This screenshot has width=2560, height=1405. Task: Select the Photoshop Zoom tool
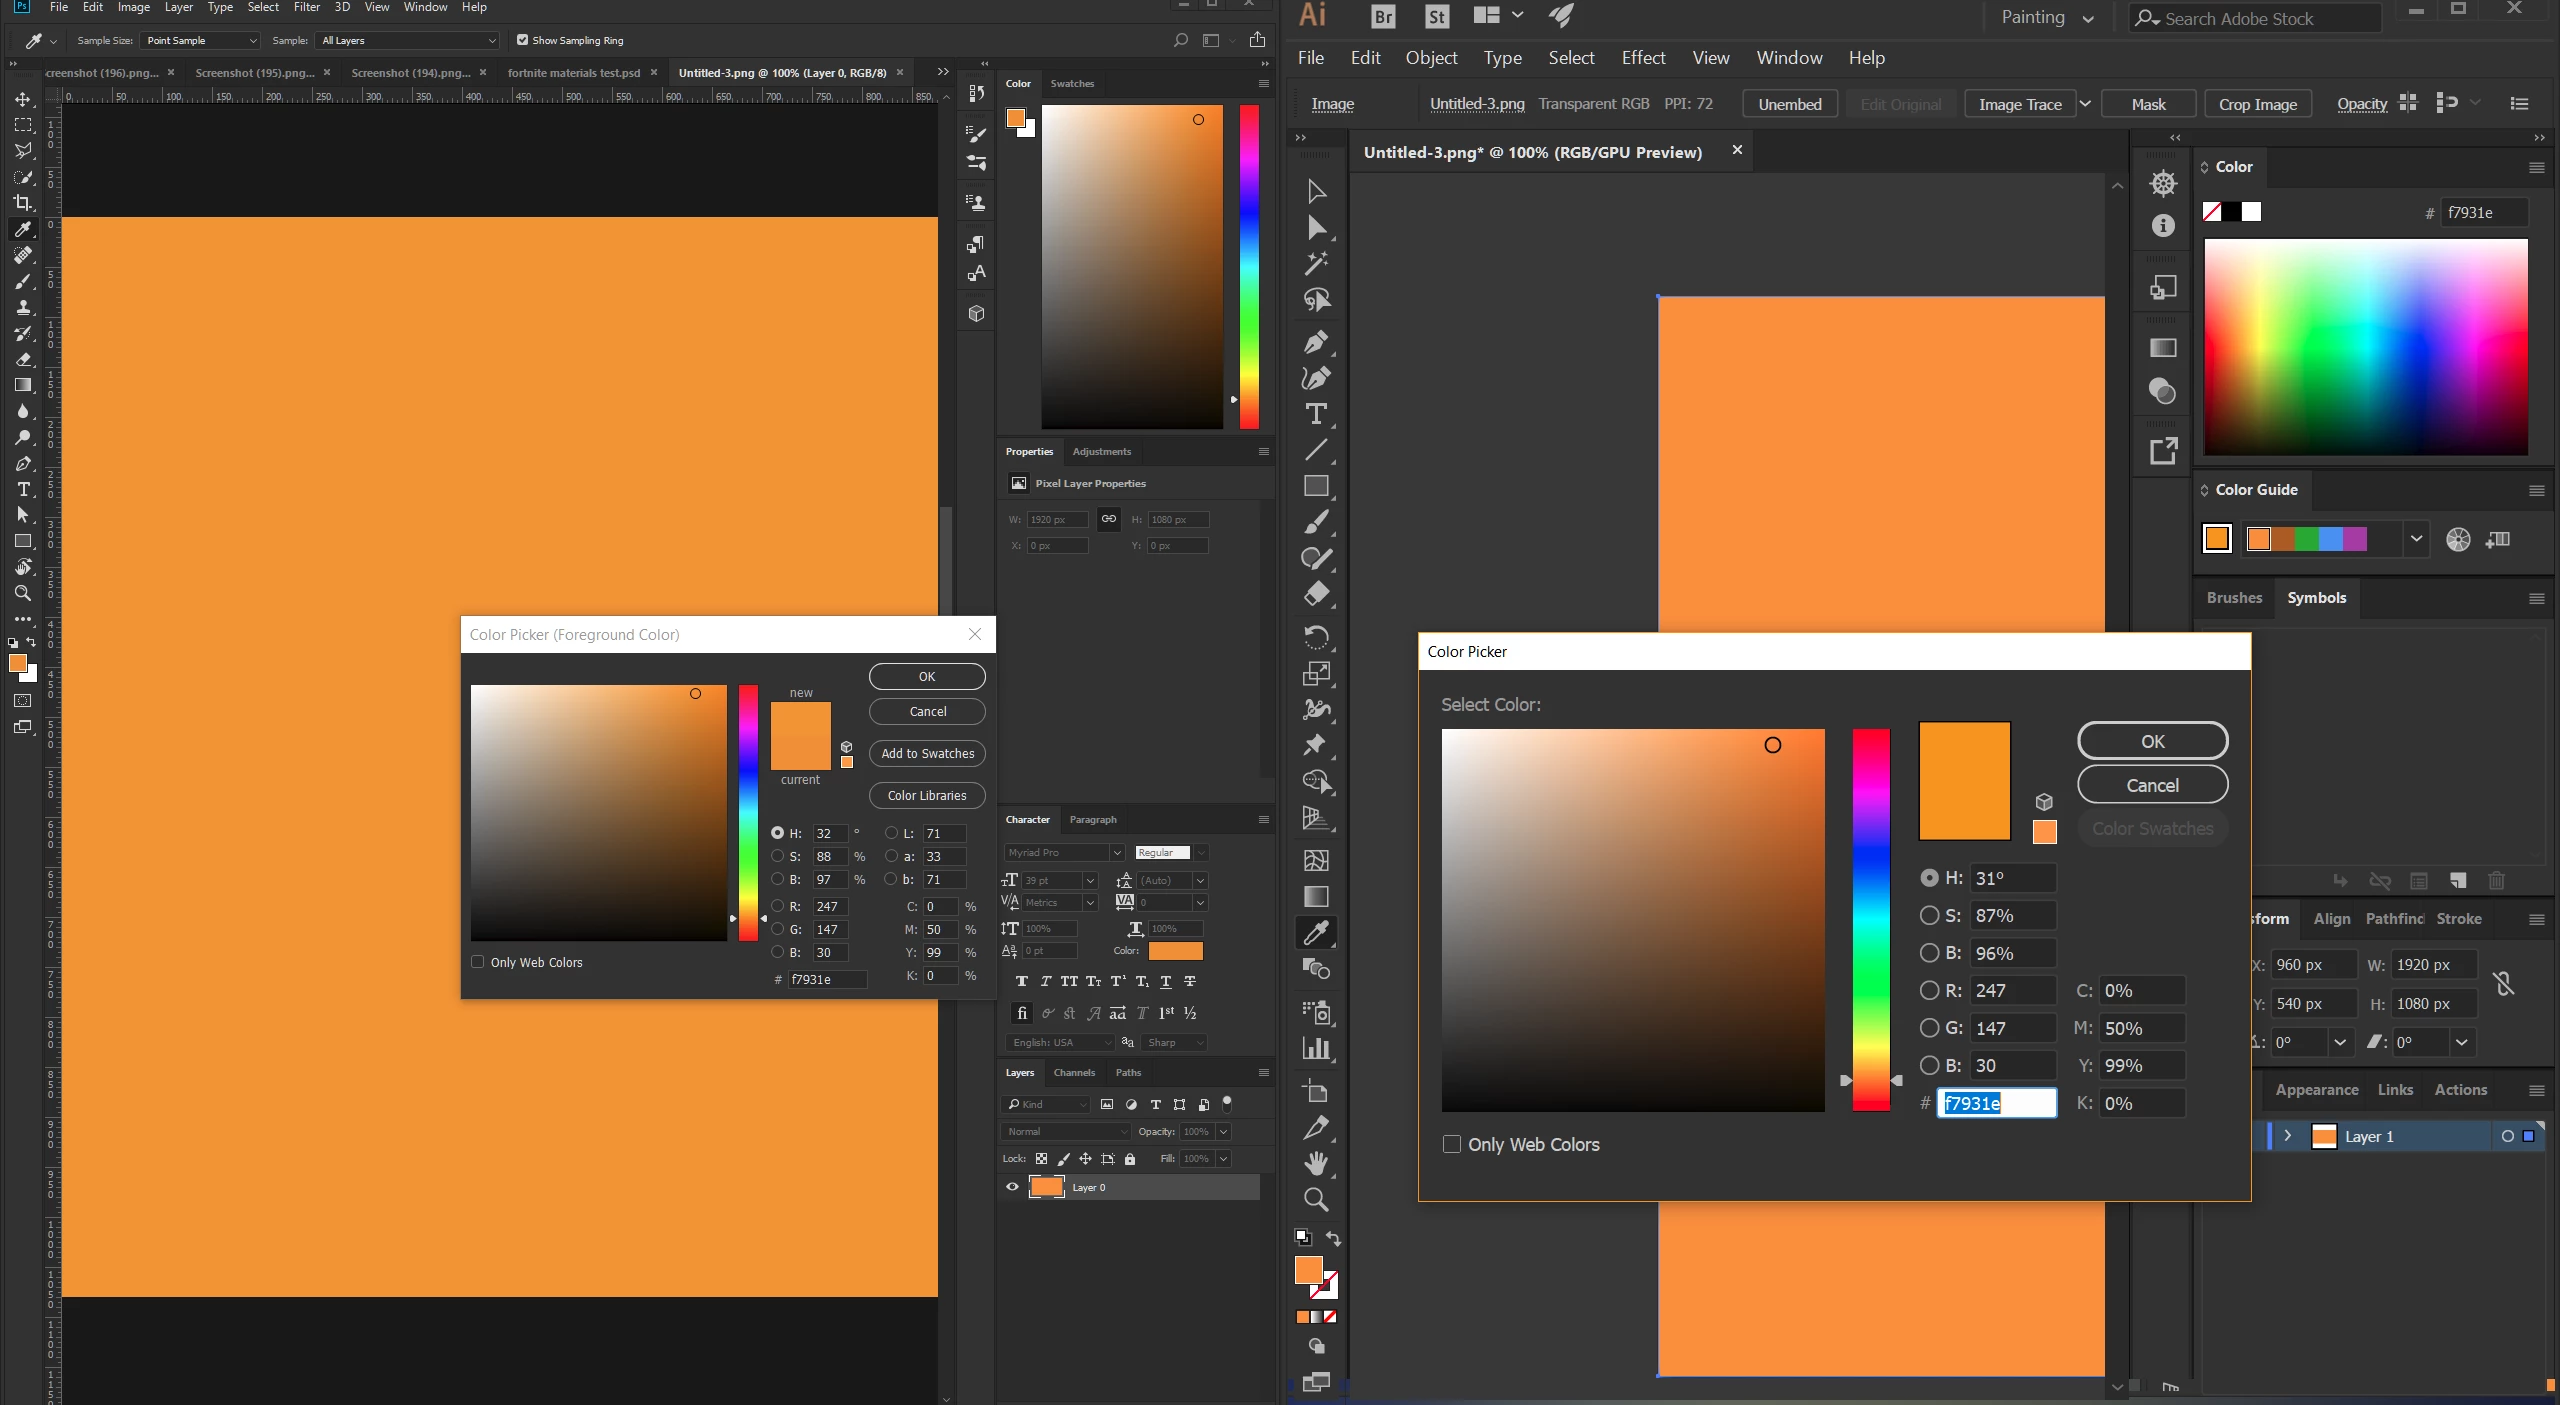pyautogui.click(x=23, y=593)
